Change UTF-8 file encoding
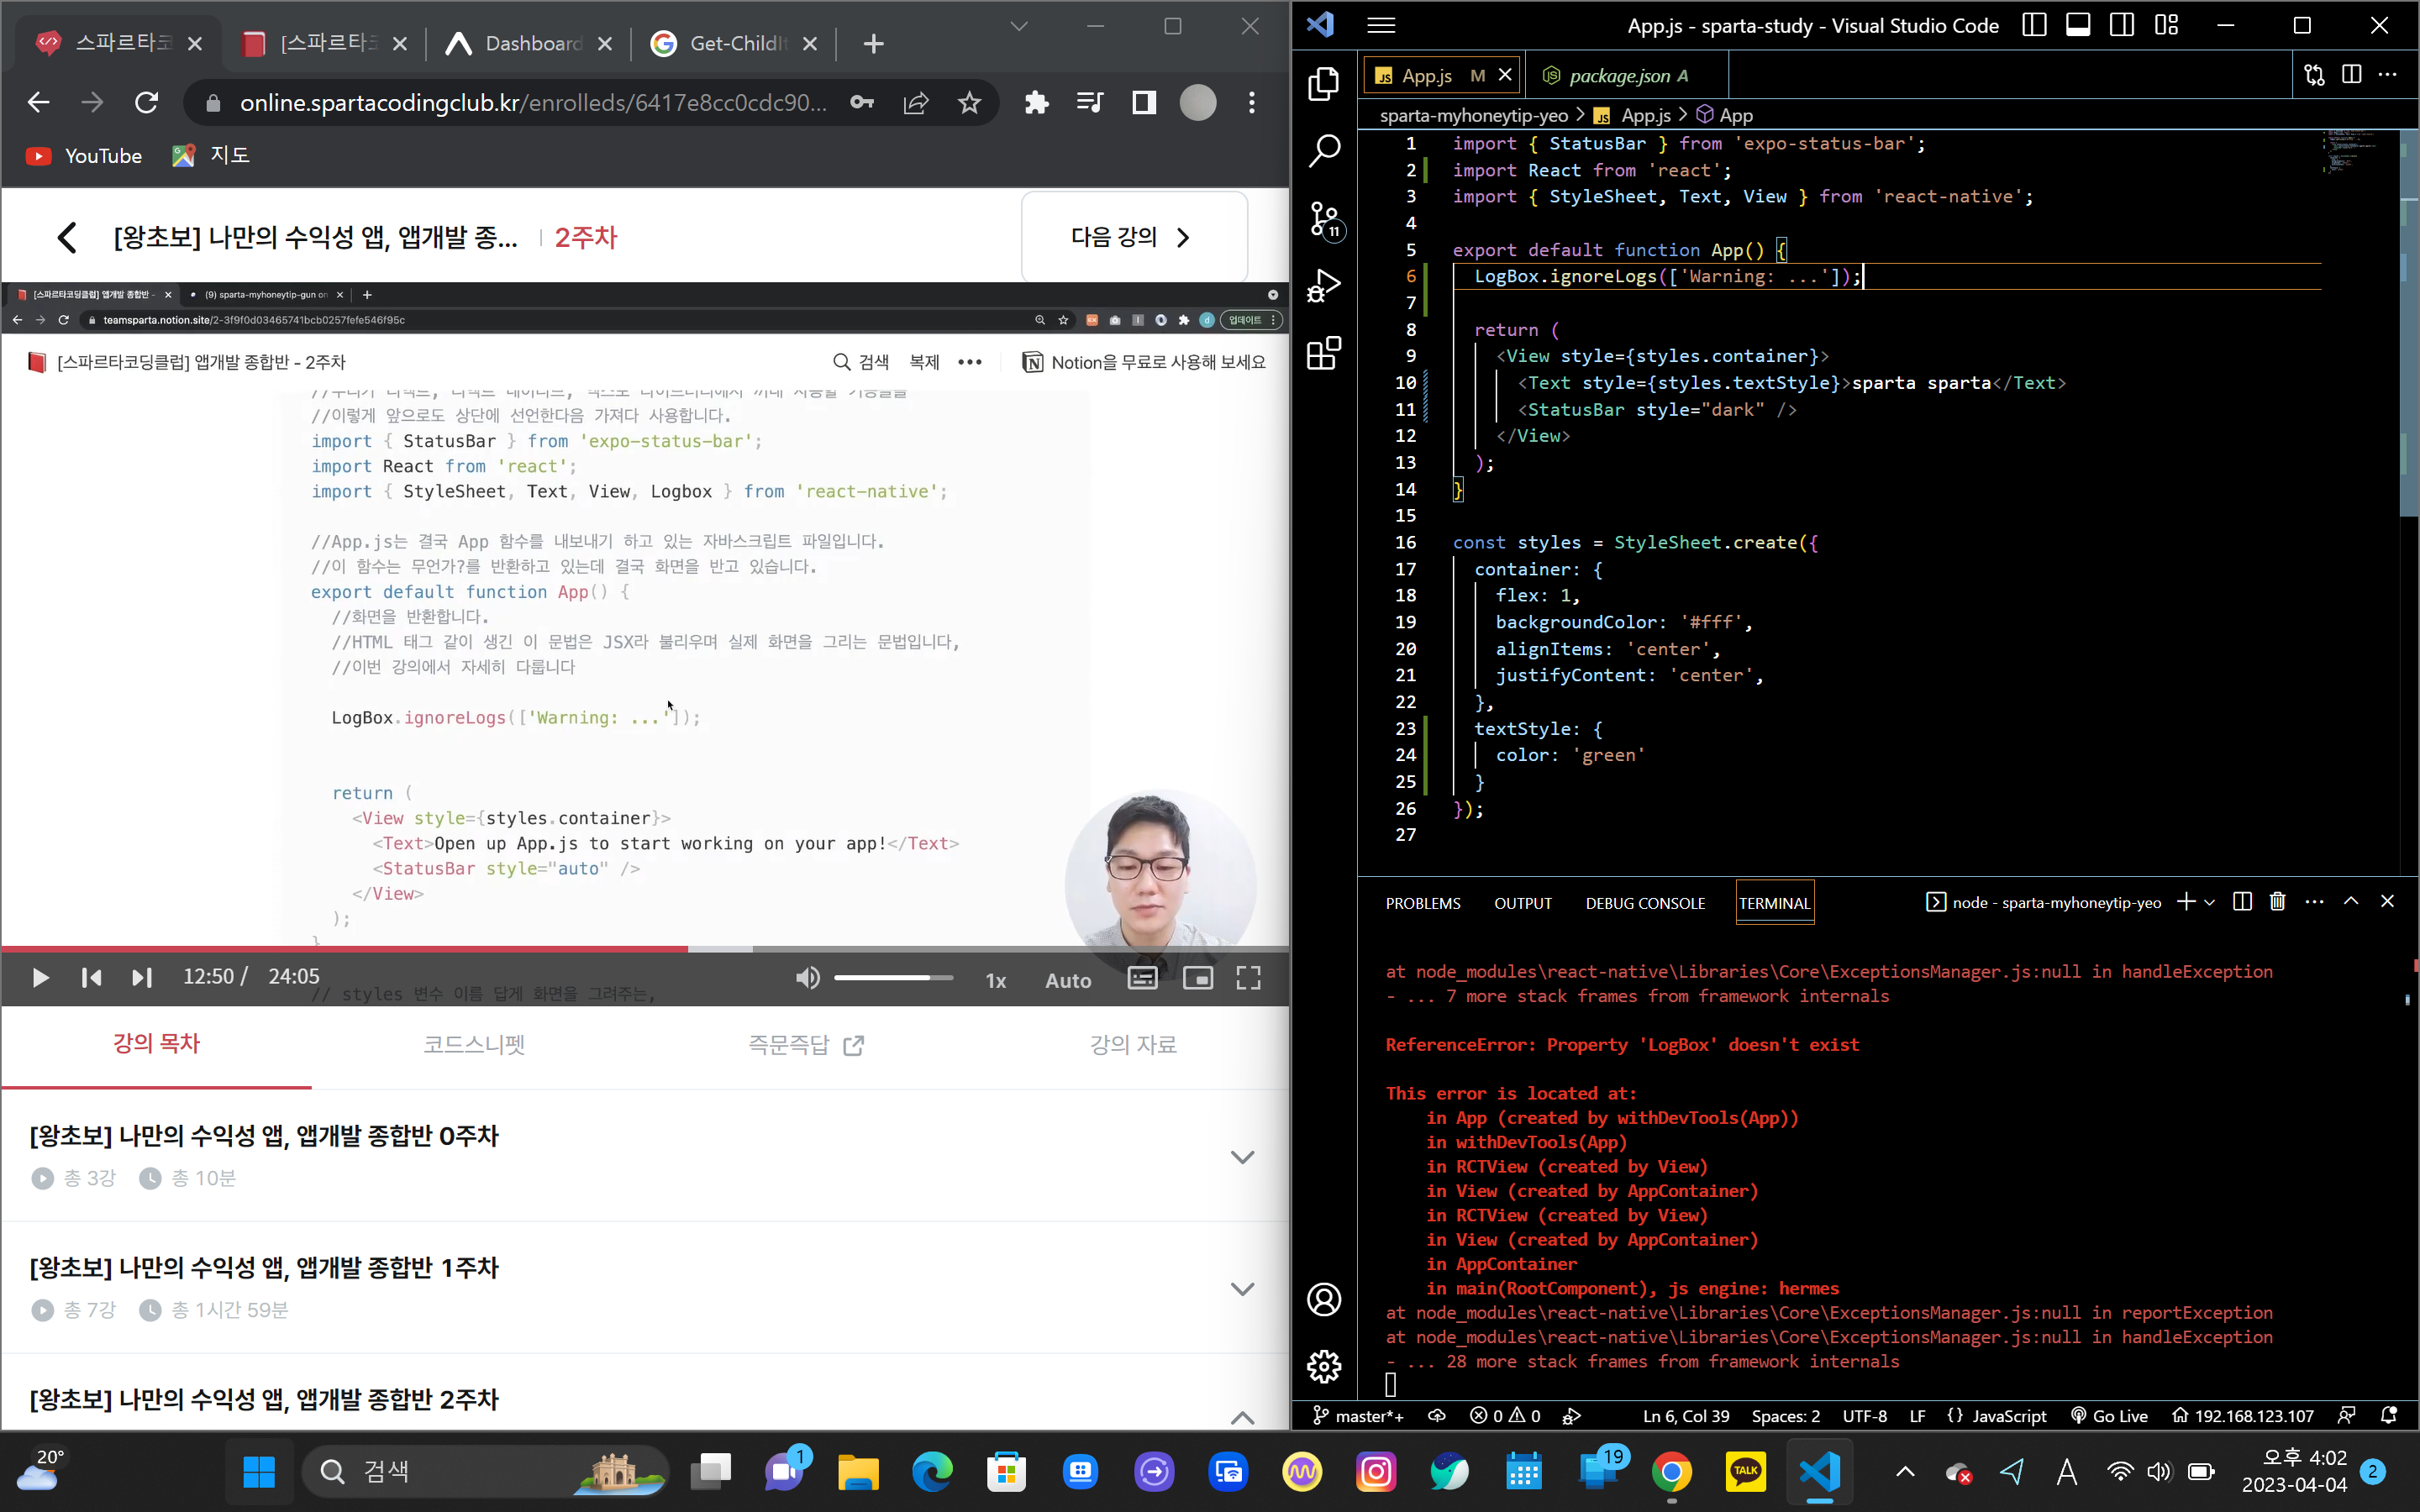Viewport: 2420px width, 1512px height. (x=1865, y=1416)
